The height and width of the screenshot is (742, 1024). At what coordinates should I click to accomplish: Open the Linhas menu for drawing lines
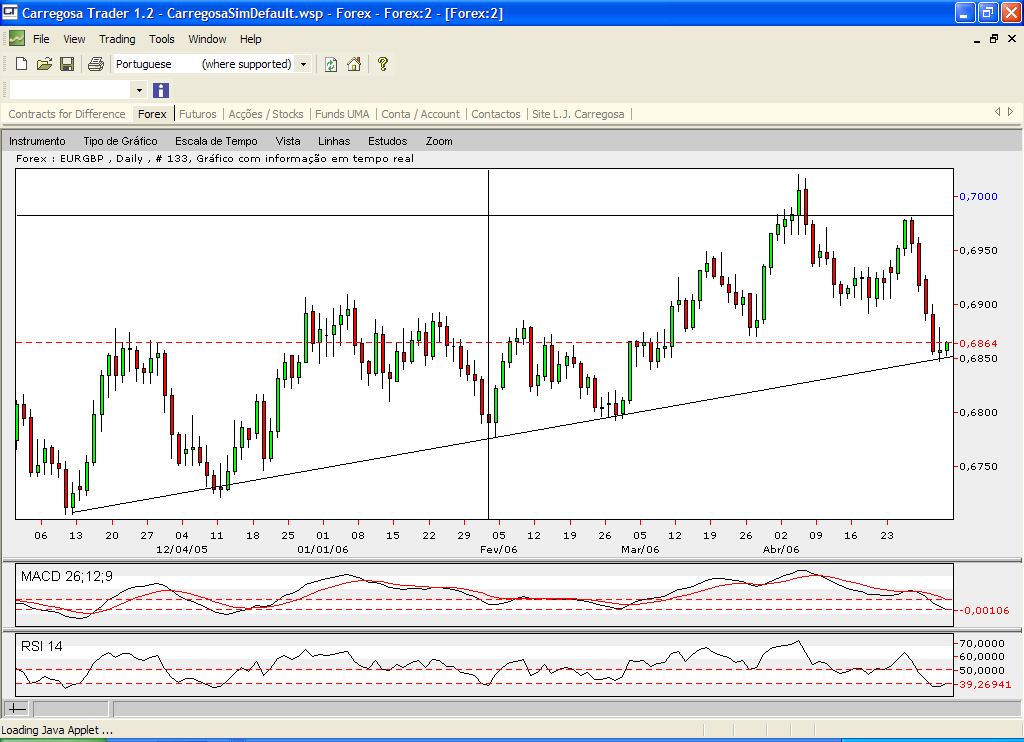pyautogui.click(x=334, y=141)
